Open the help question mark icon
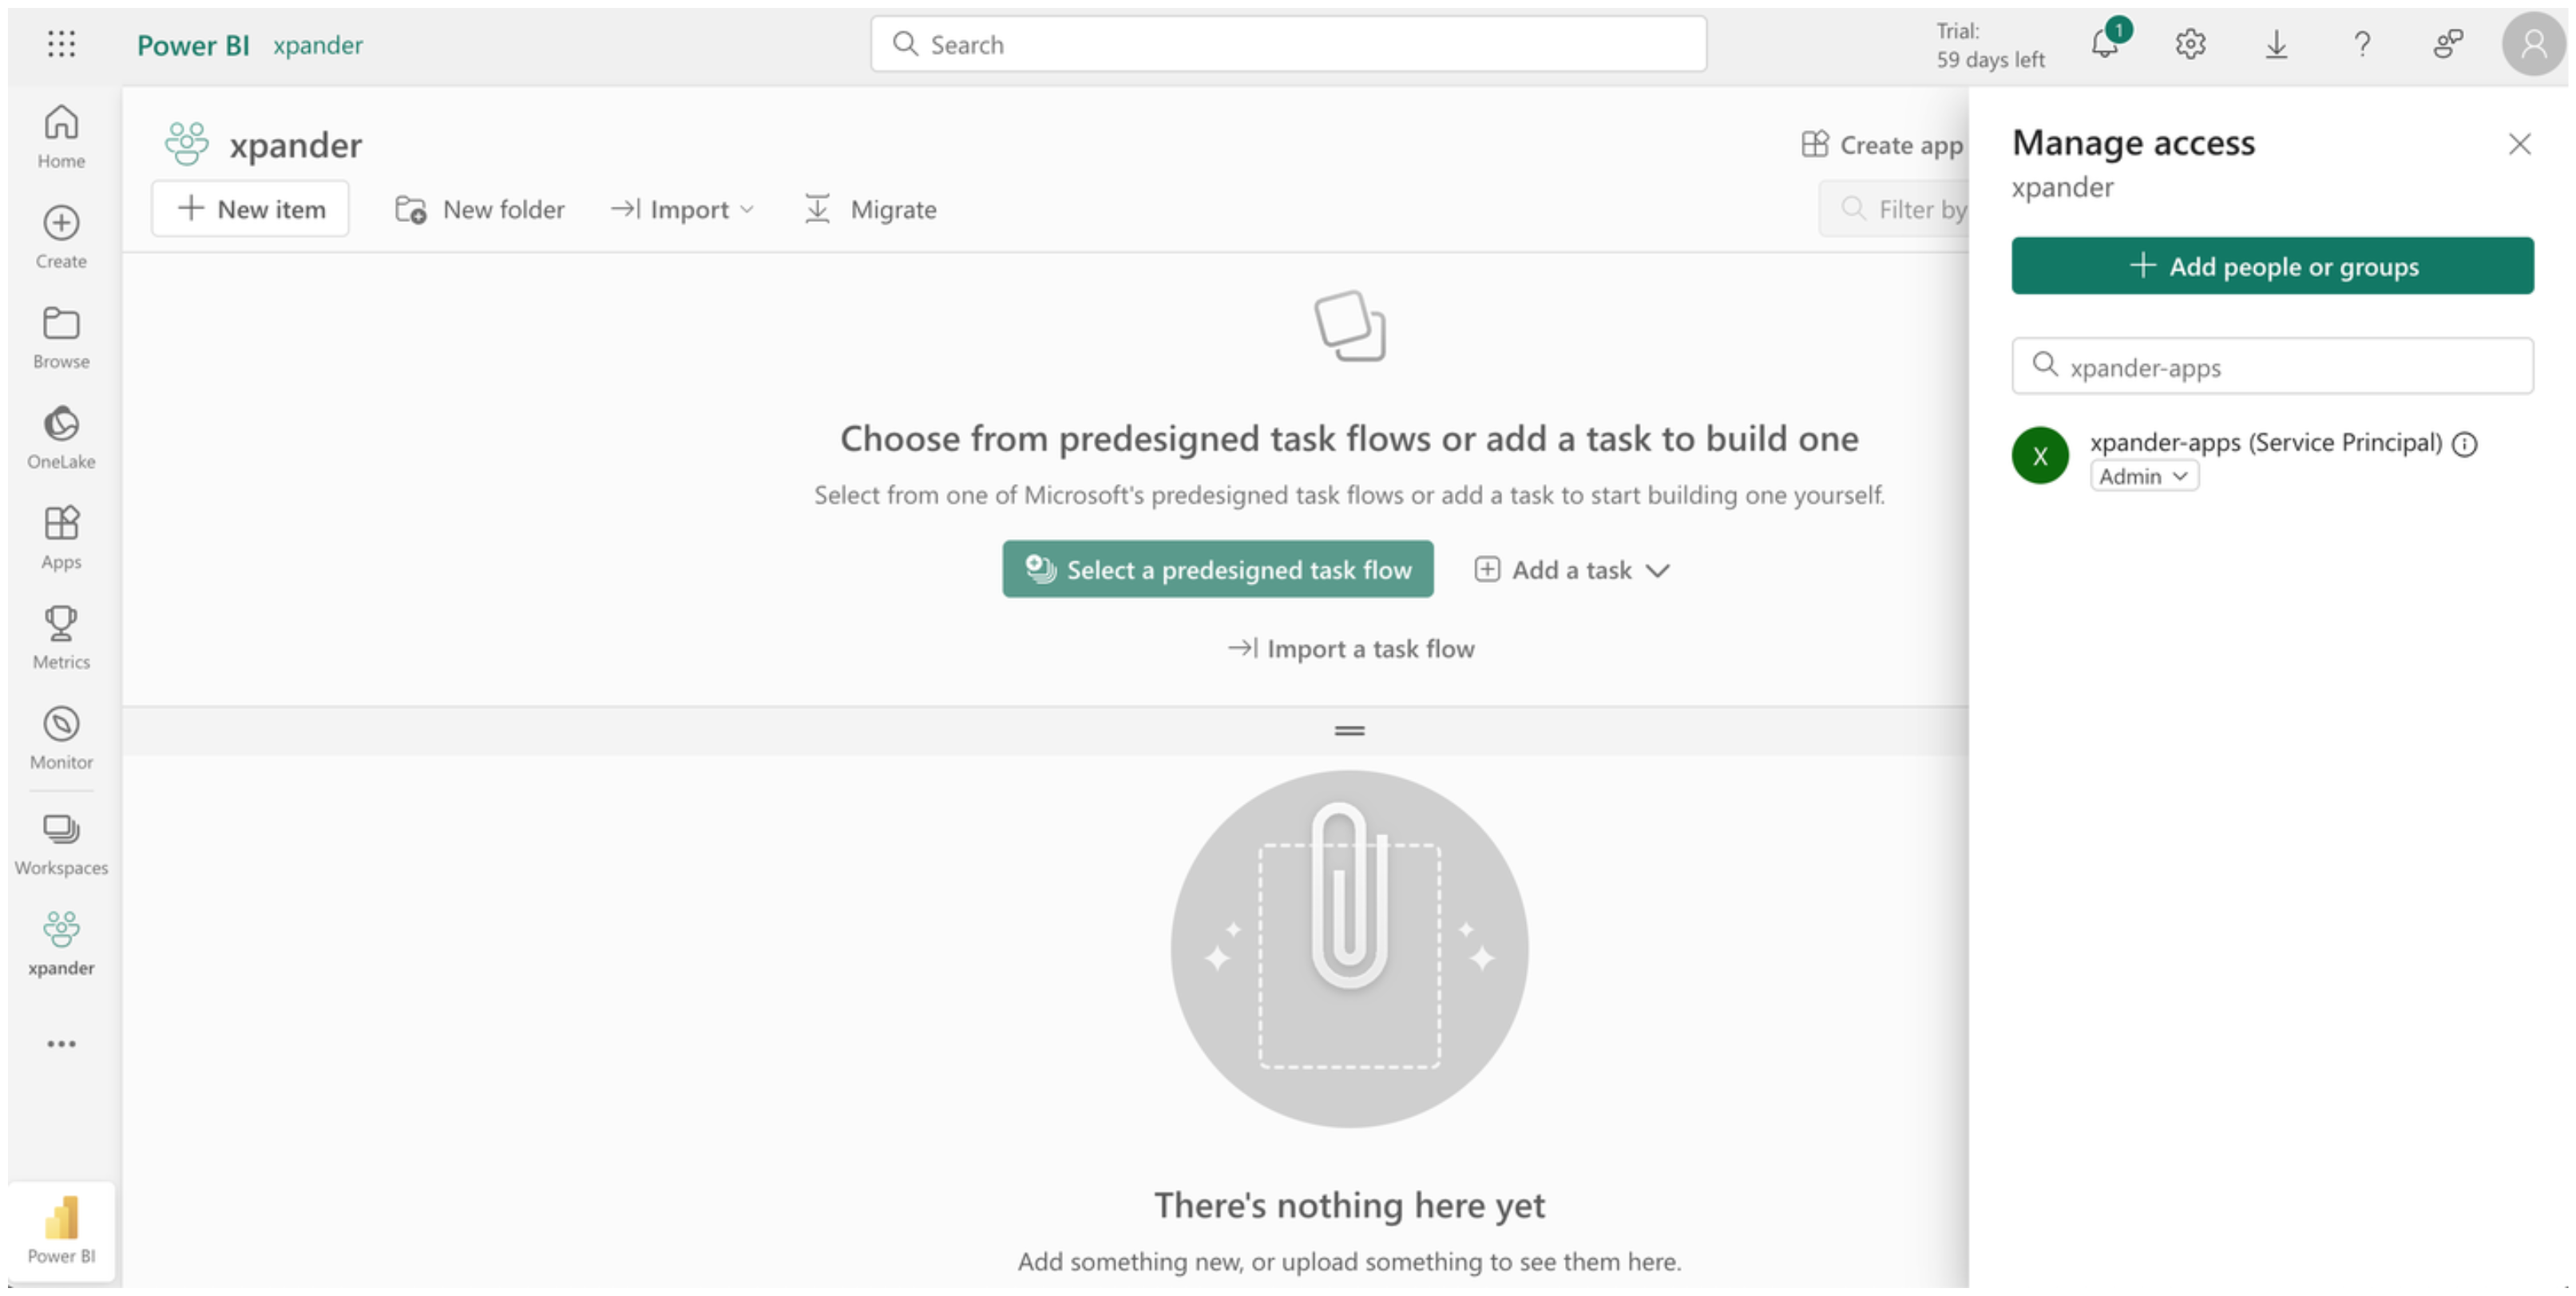 point(2362,44)
